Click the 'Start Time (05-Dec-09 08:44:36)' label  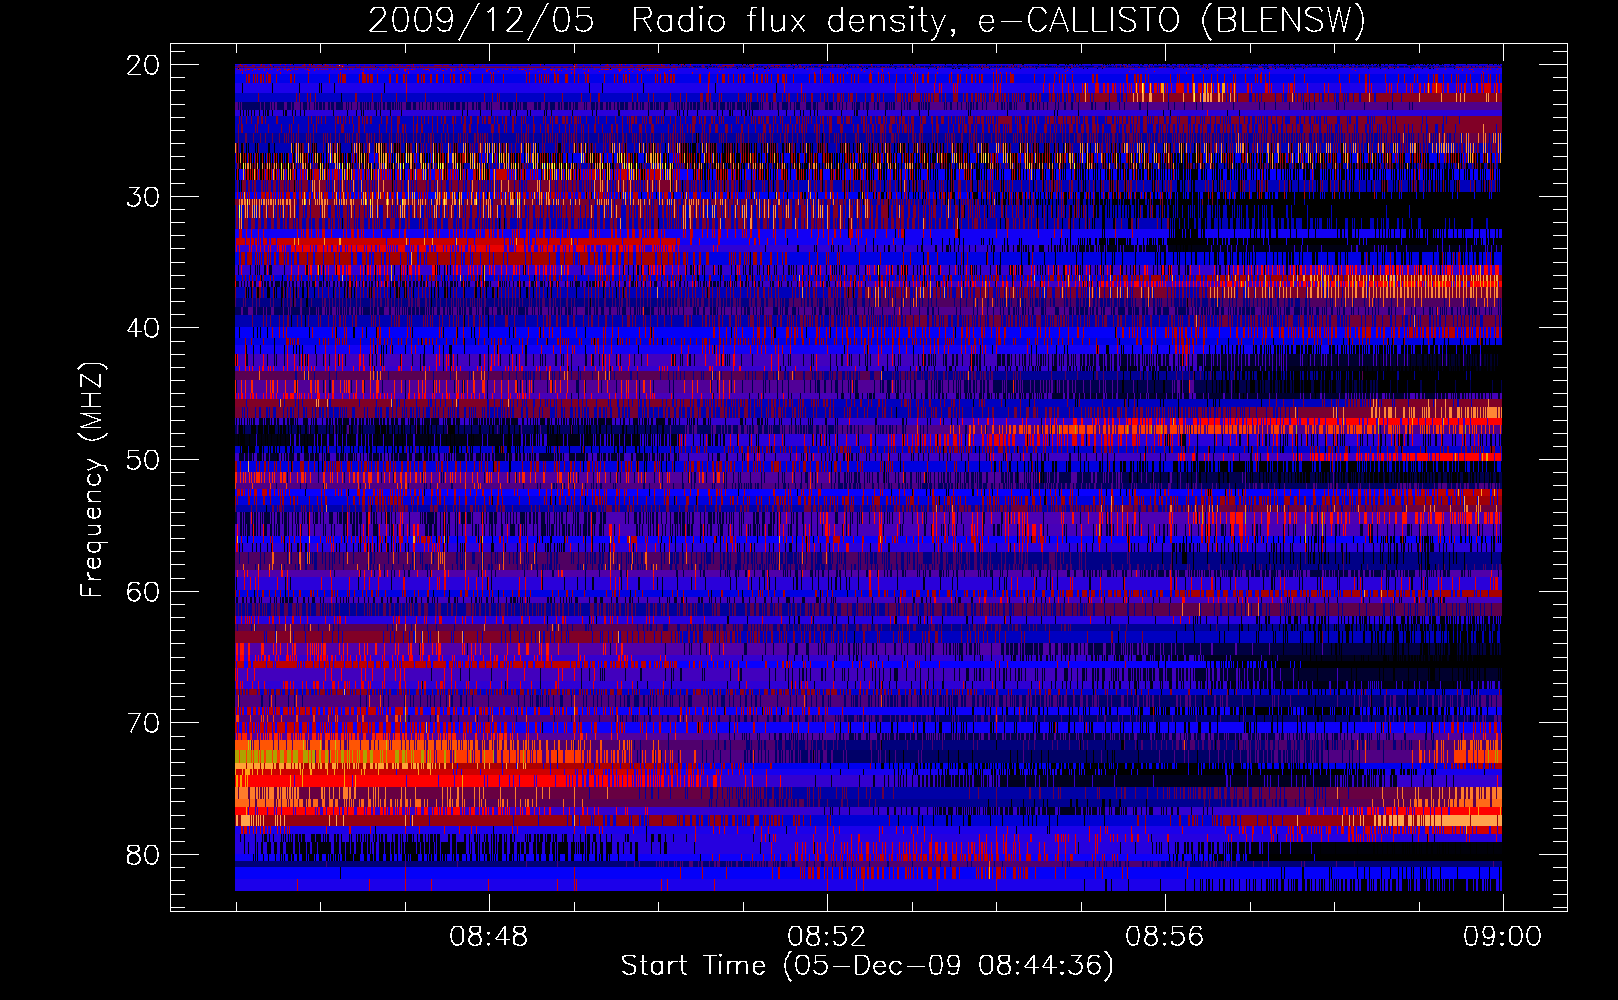(x=867, y=966)
